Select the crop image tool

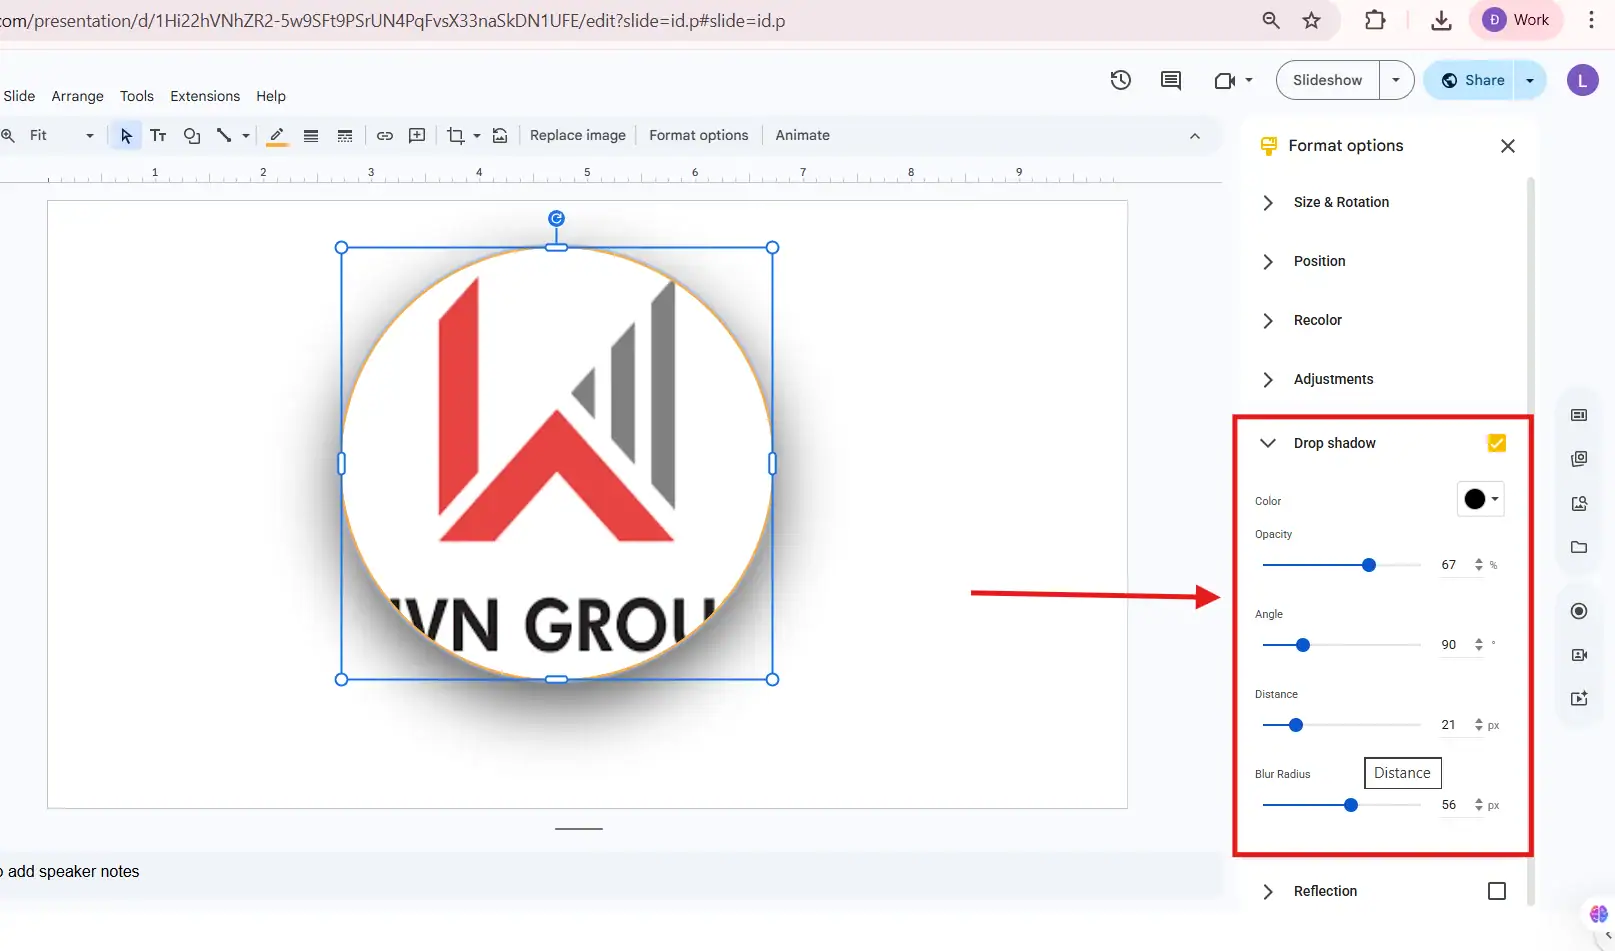[x=456, y=136]
